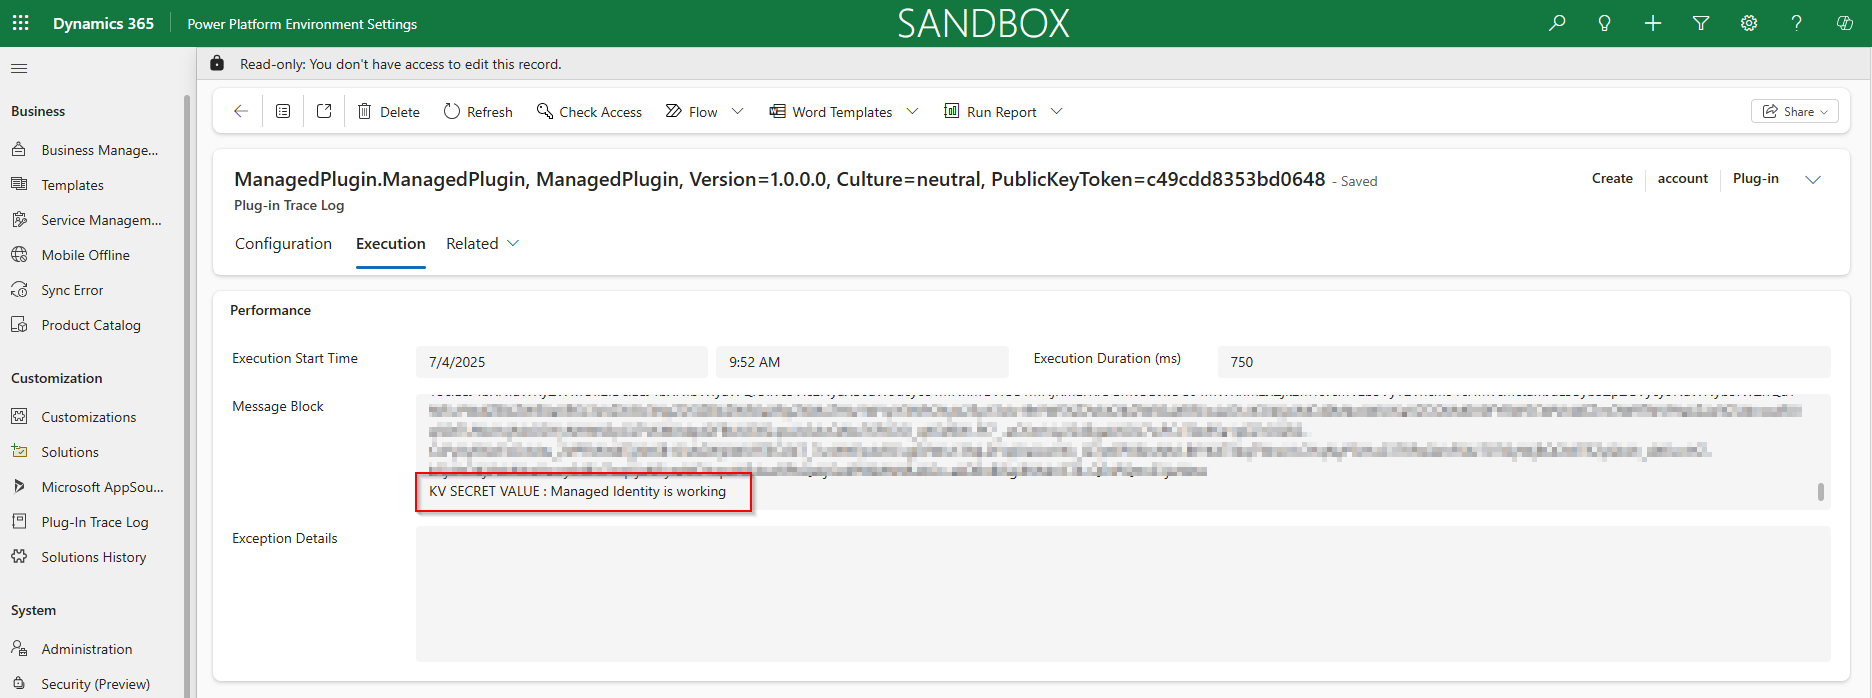Click the account header value
This screenshot has width=1872, height=698.
click(x=1683, y=178)
